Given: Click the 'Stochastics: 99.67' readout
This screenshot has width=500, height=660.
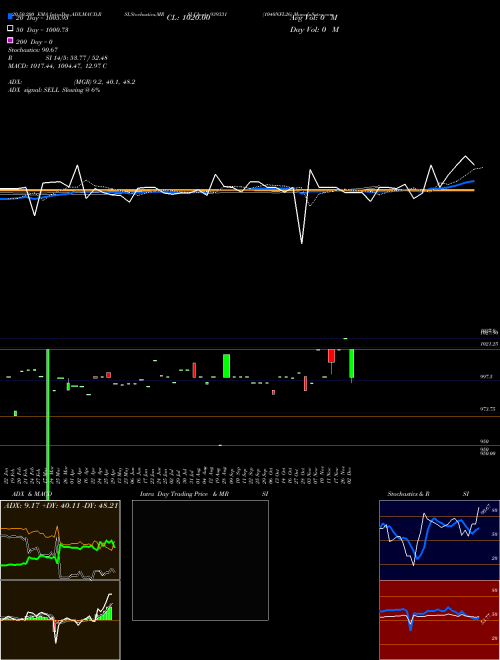Looking at the screenshot, I should pyautogui.click(x=33, y=50).
